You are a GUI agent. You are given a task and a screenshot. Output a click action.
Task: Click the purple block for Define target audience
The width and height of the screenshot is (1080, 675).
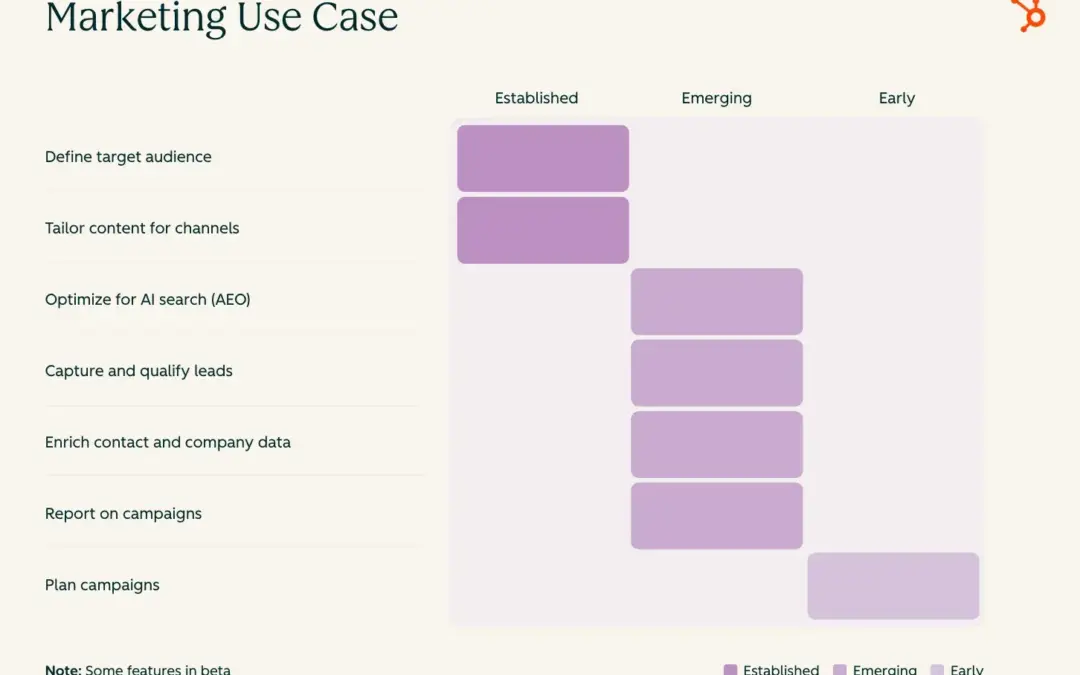click(543, 158)
